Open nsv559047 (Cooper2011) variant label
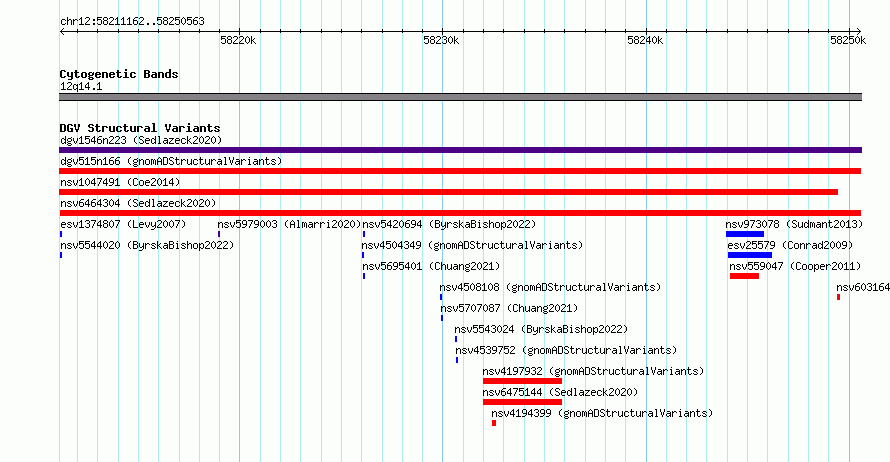The width and height of the screenshot is (890, 462). (795, 266)
